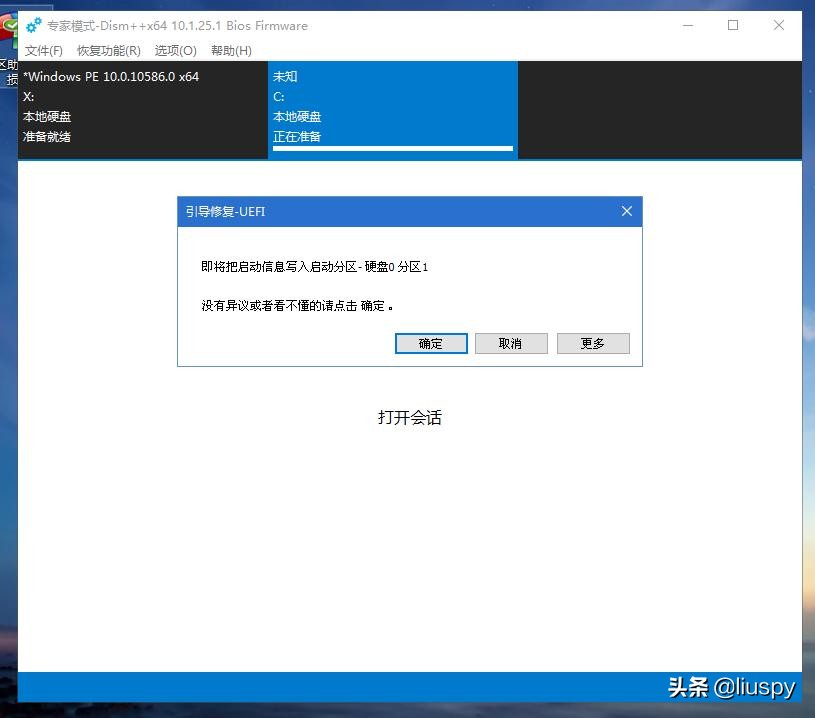Maximize the Dism++ window
815x718 pixels.
point(733,25)
